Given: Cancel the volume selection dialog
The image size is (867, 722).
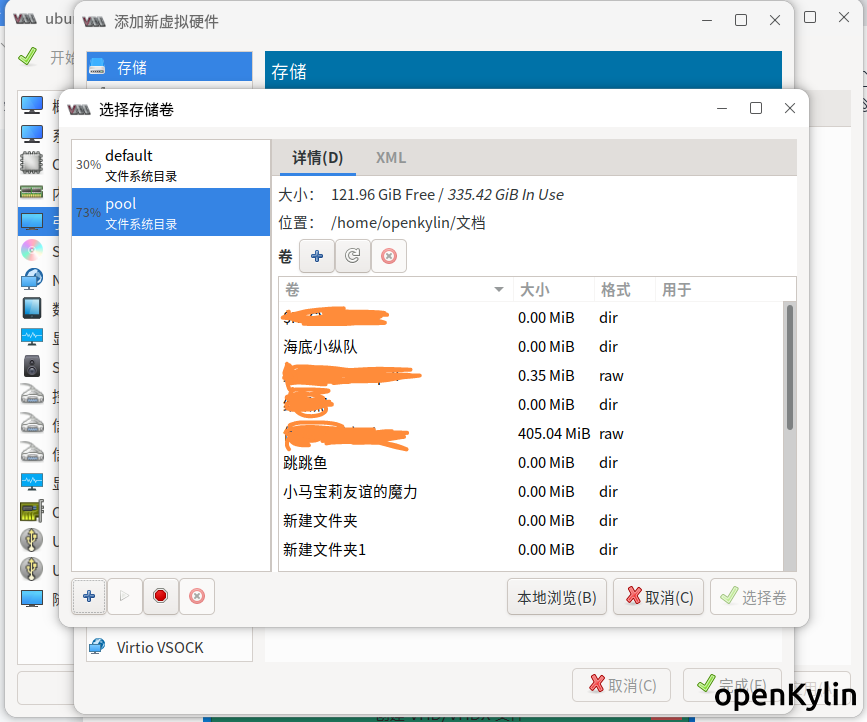Looking at the screenshot, I should (658, 597).
